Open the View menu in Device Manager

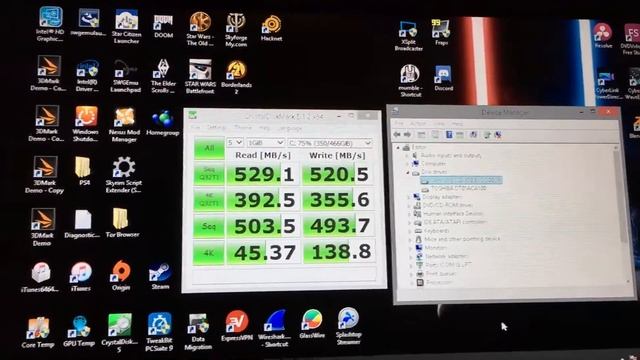[439, 123]
